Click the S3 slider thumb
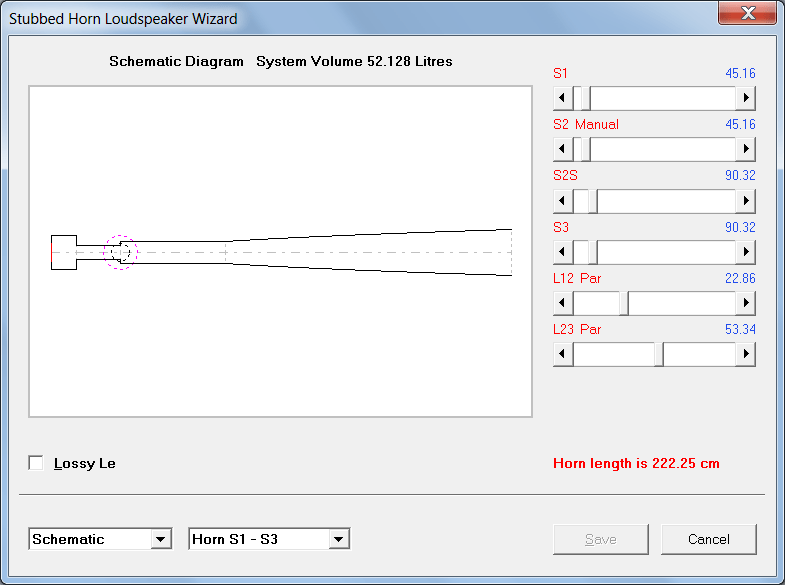 tap(593, 252)
